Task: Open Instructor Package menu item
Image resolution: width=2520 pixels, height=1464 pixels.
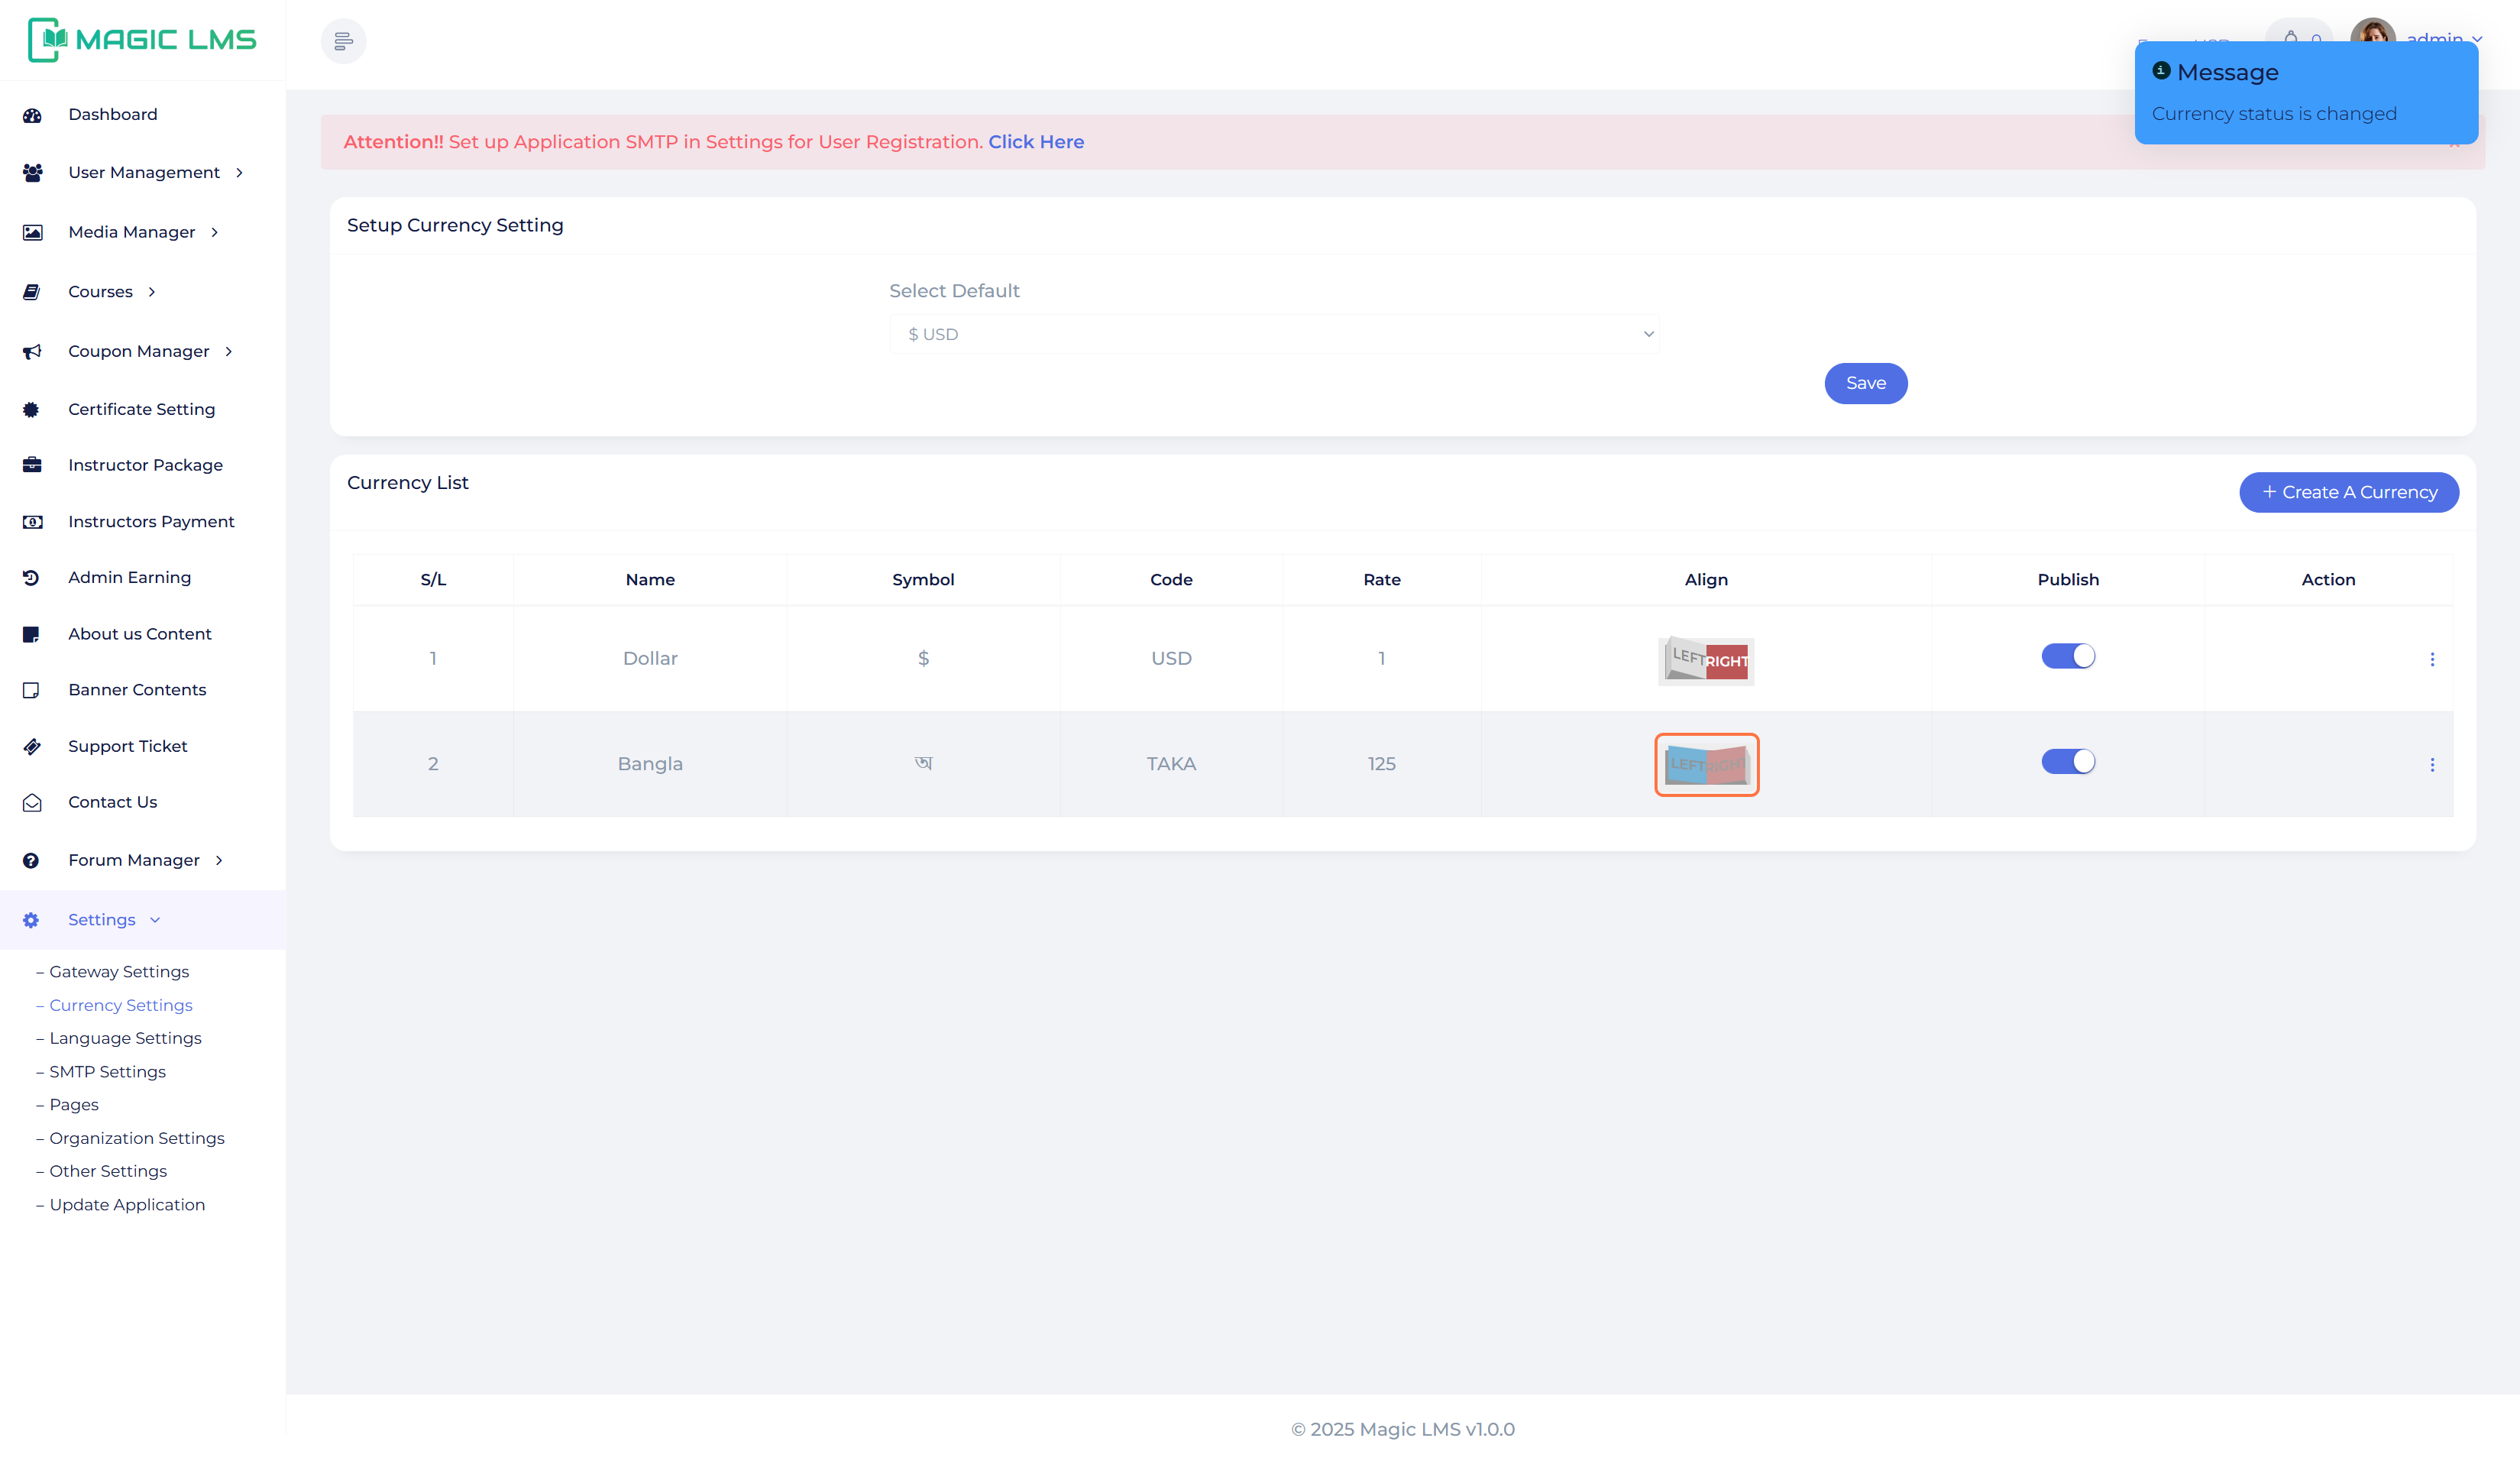Action: pos(146,465)
